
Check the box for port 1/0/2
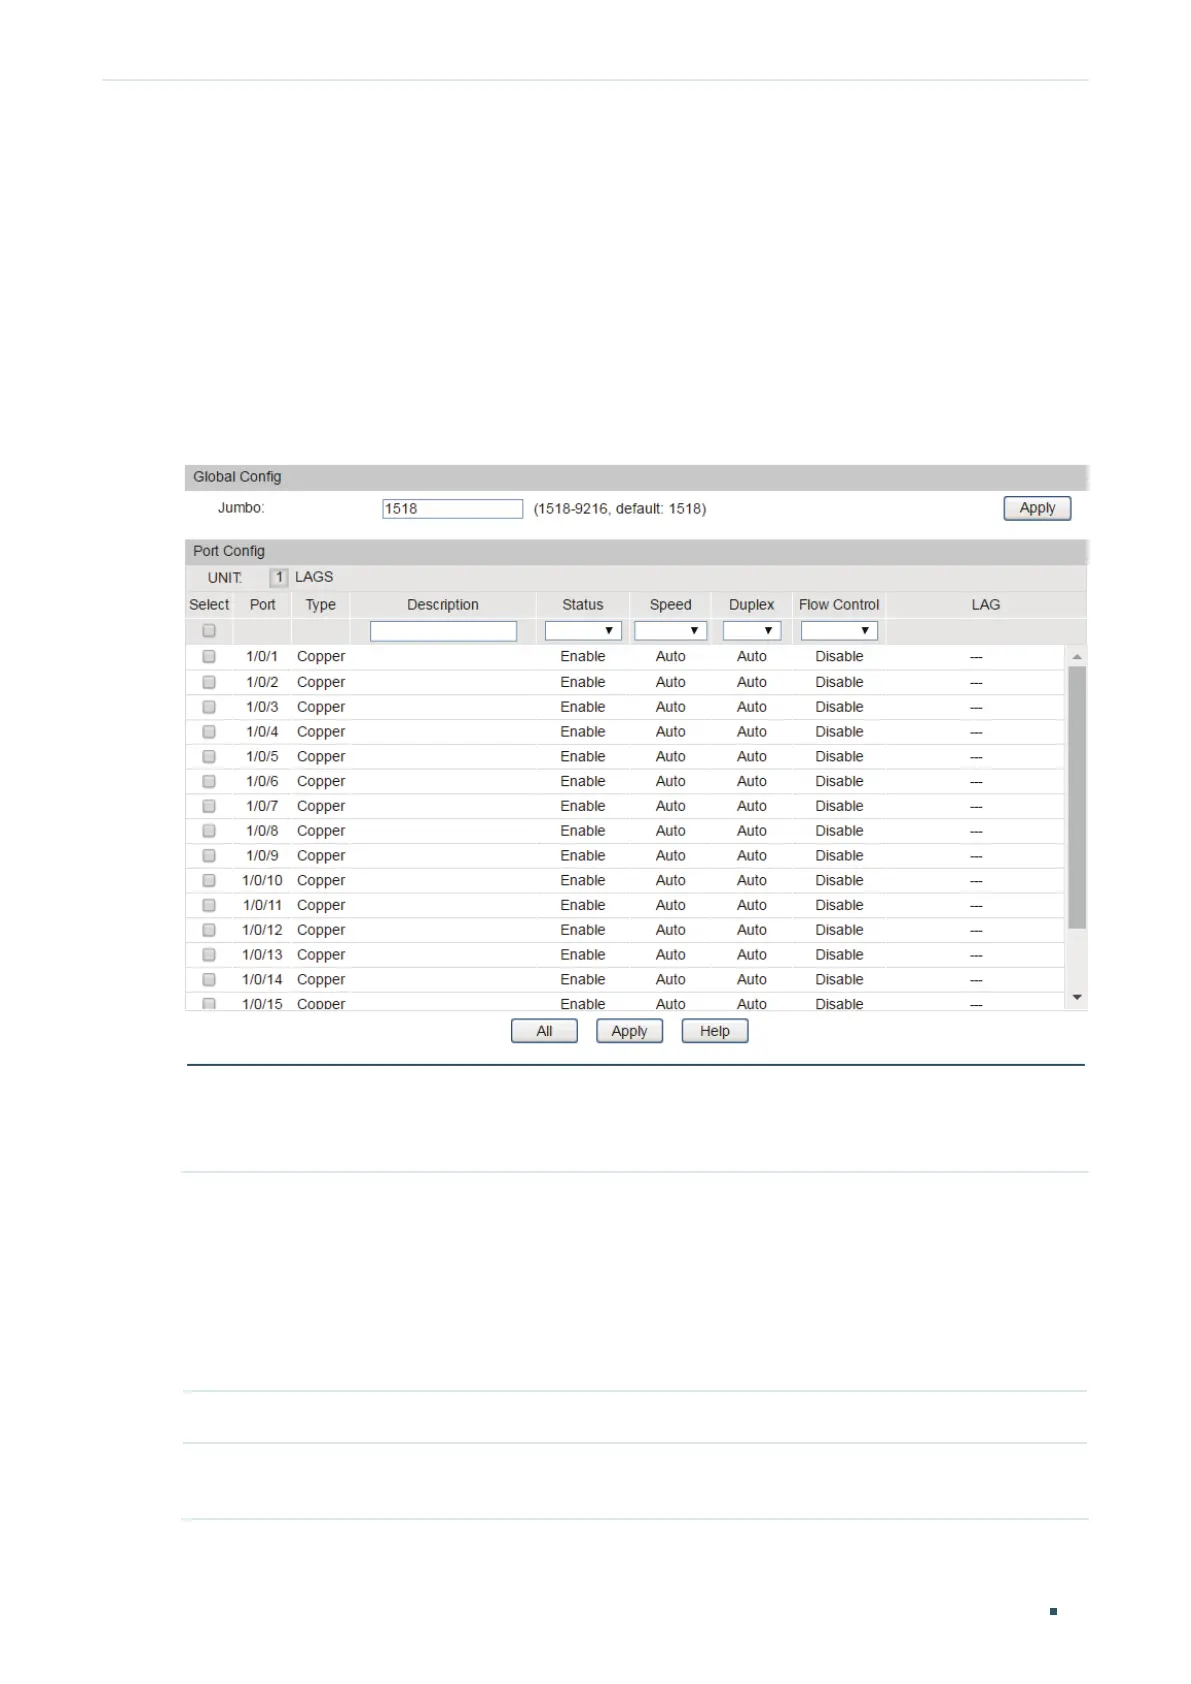coord(209,682)
